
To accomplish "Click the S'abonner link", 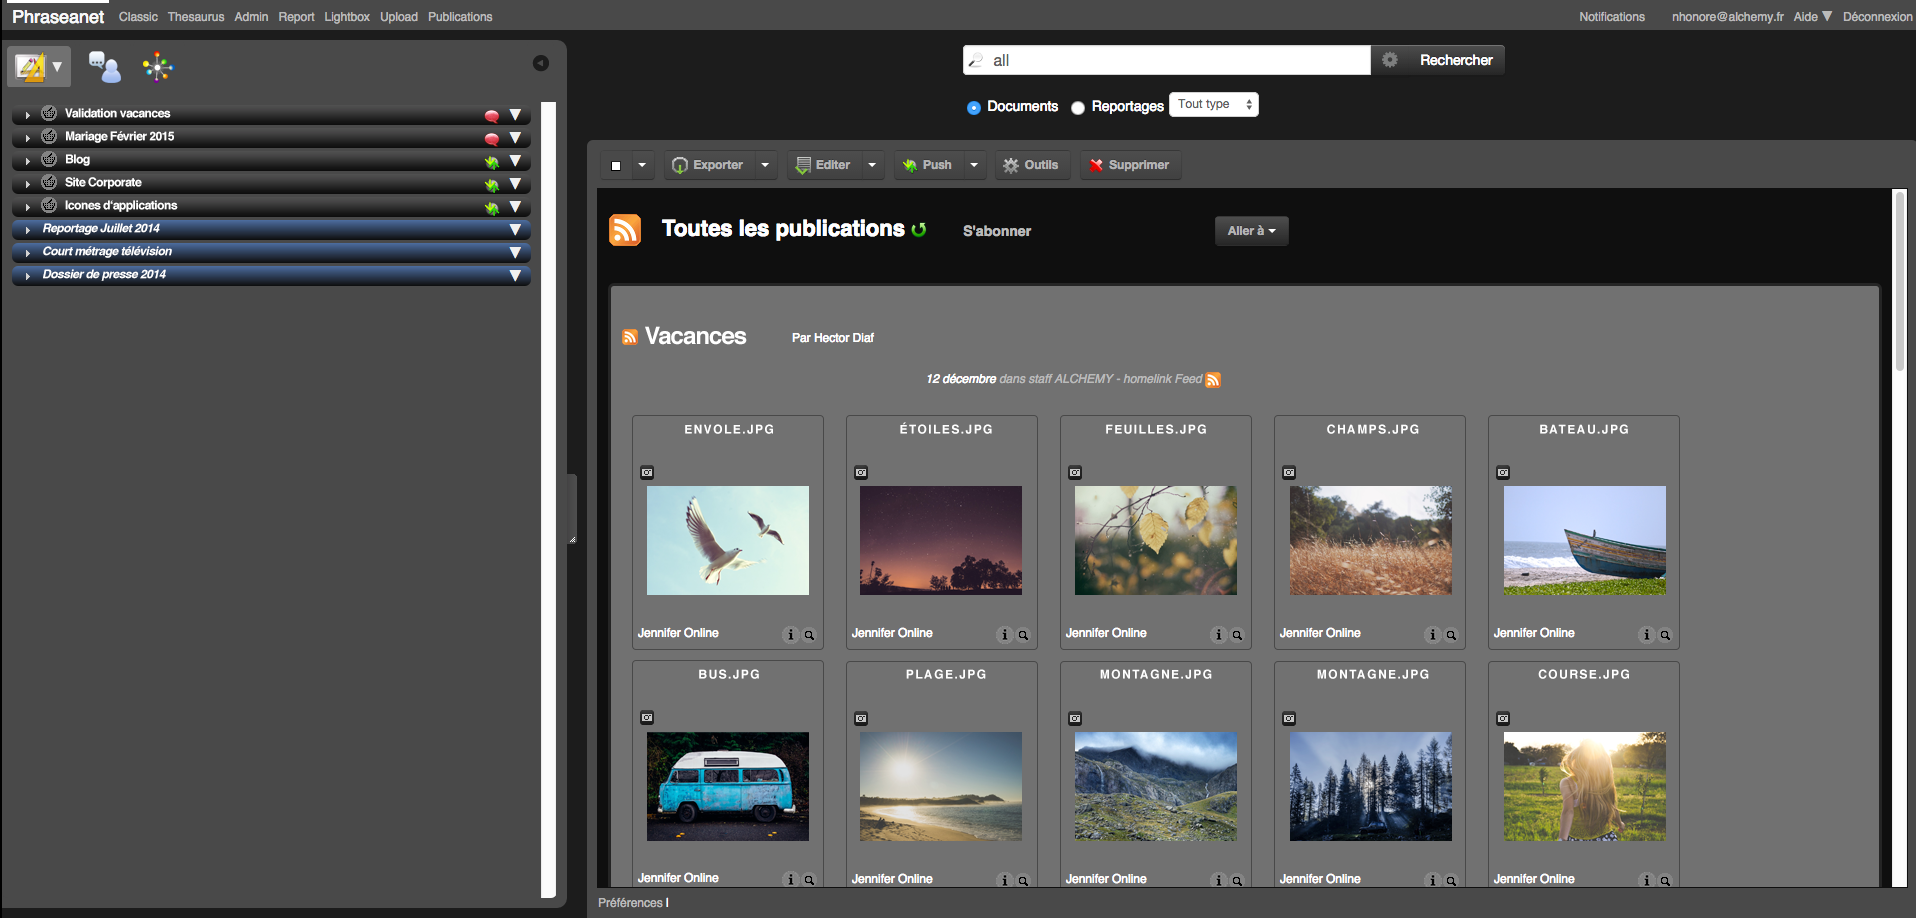I will click(996, 231).
